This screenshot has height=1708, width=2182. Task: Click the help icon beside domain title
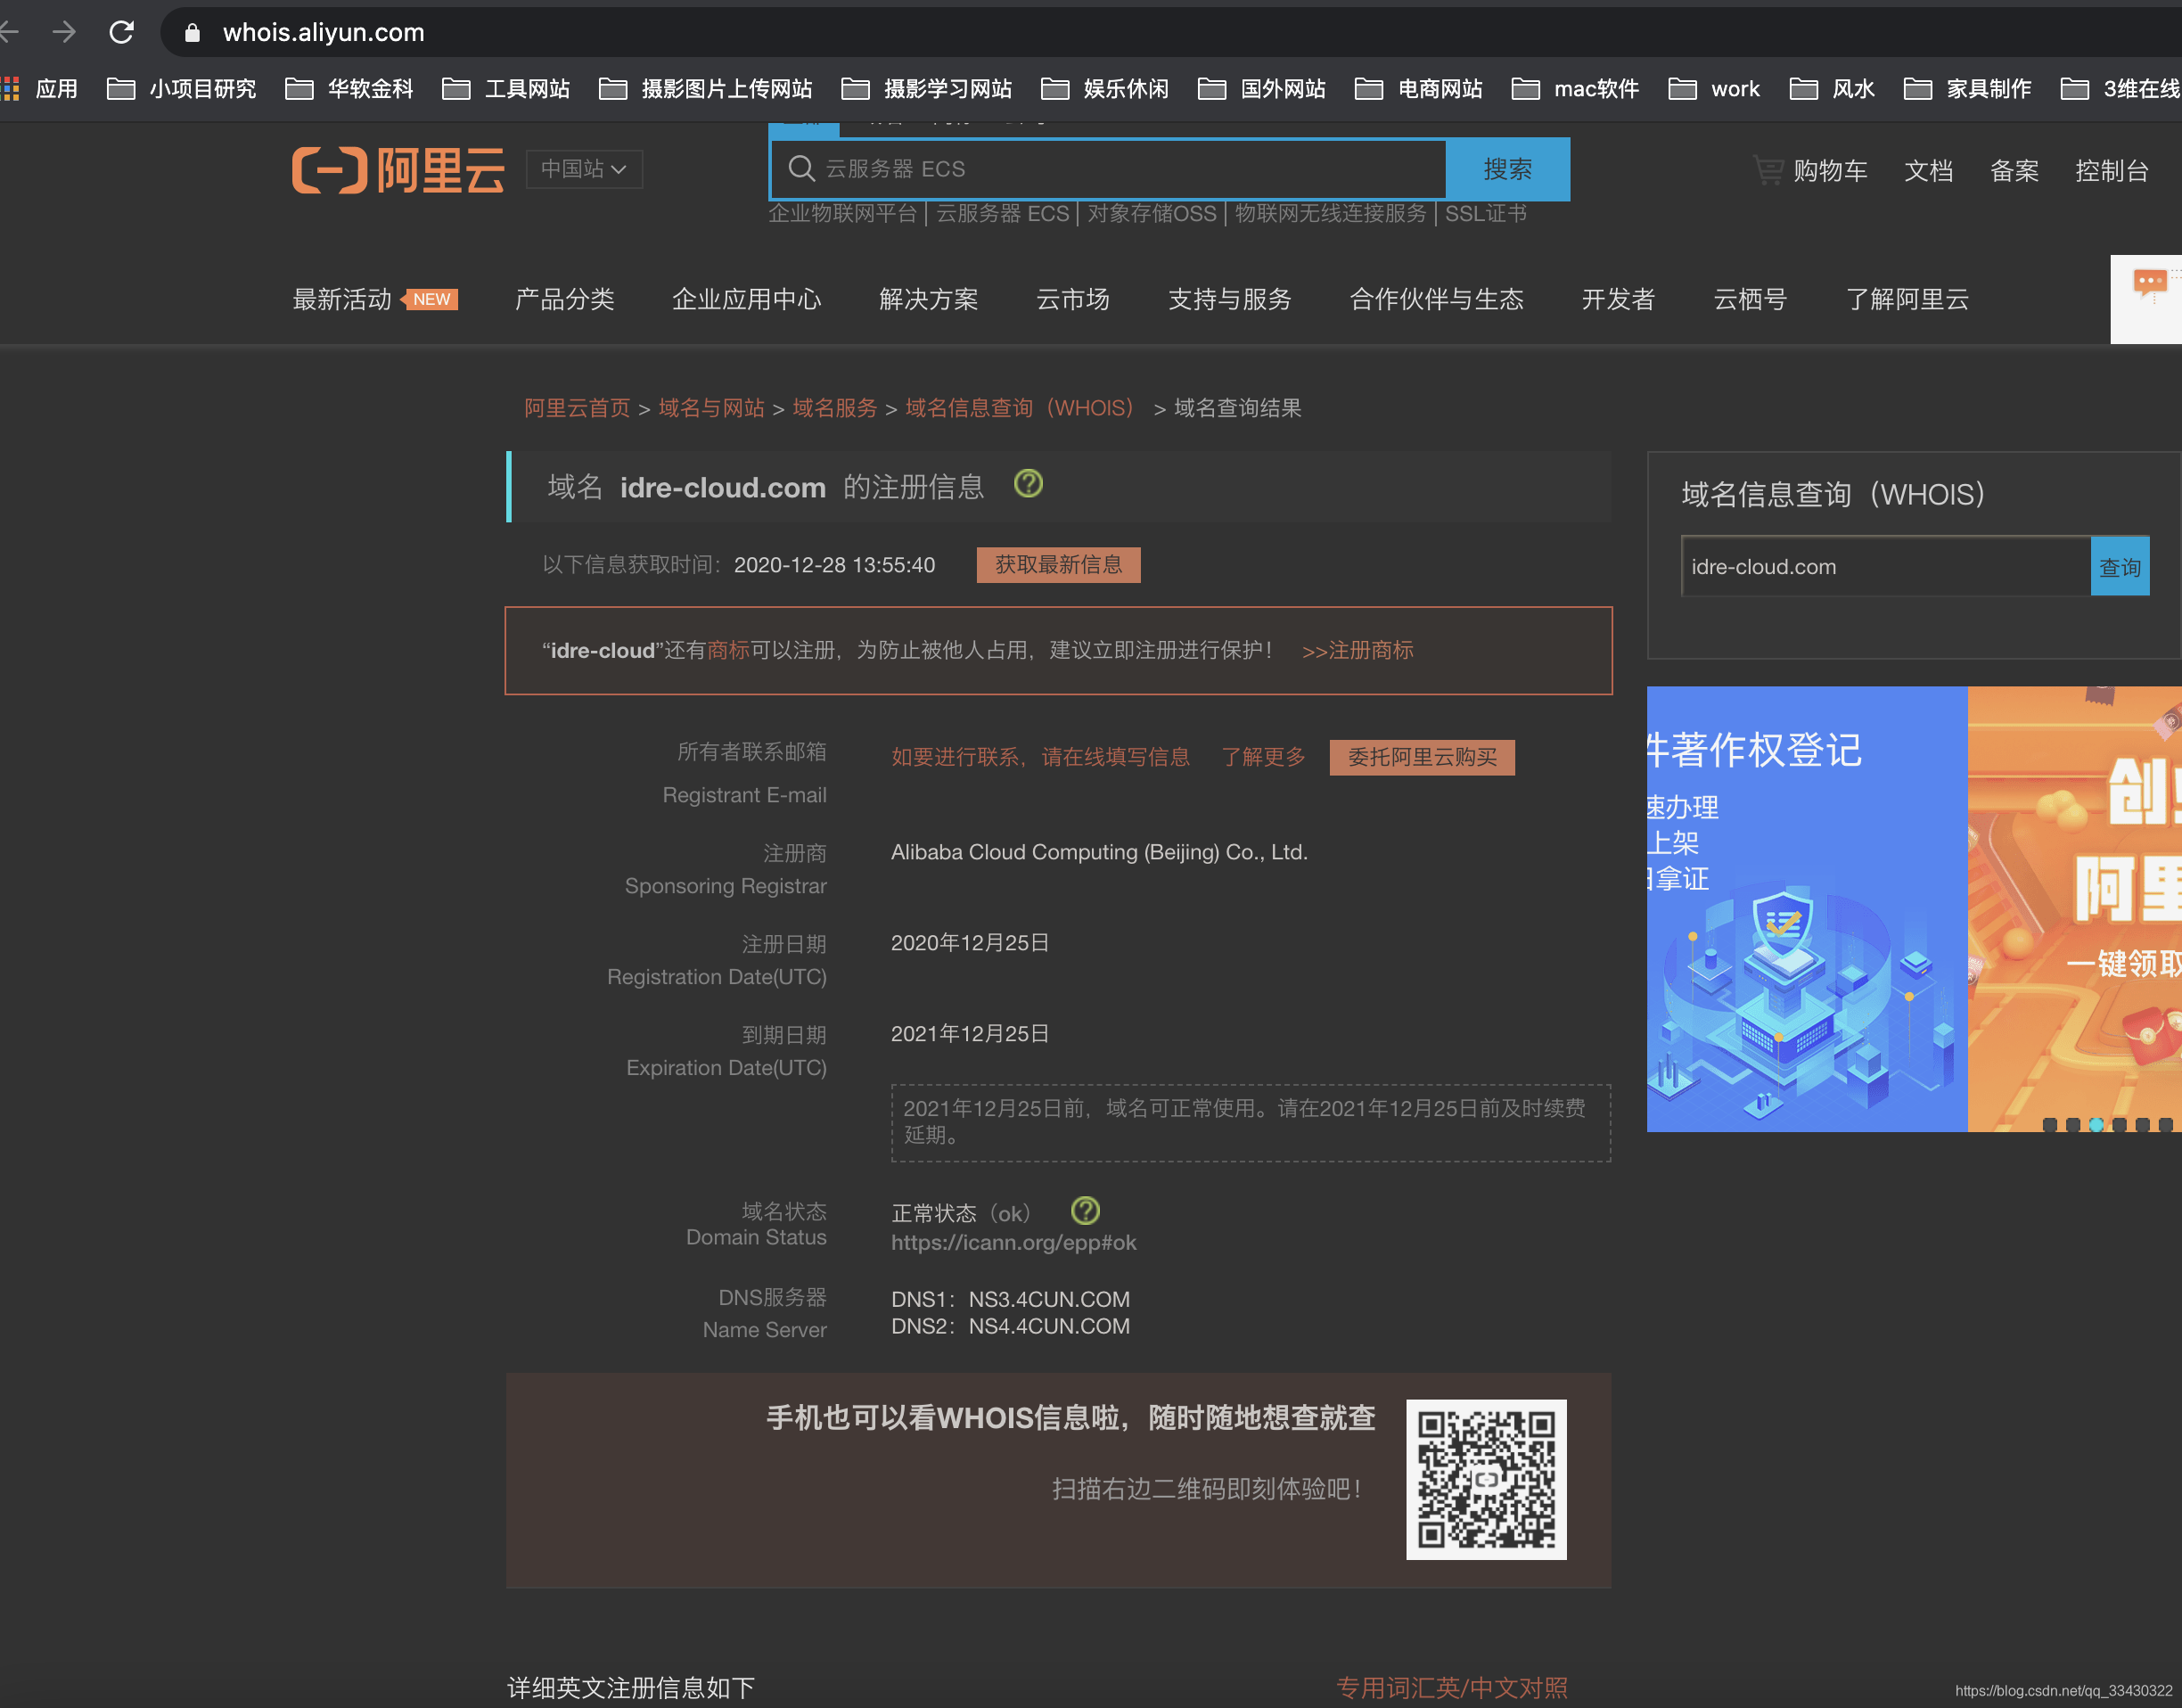click(1028, 485)
